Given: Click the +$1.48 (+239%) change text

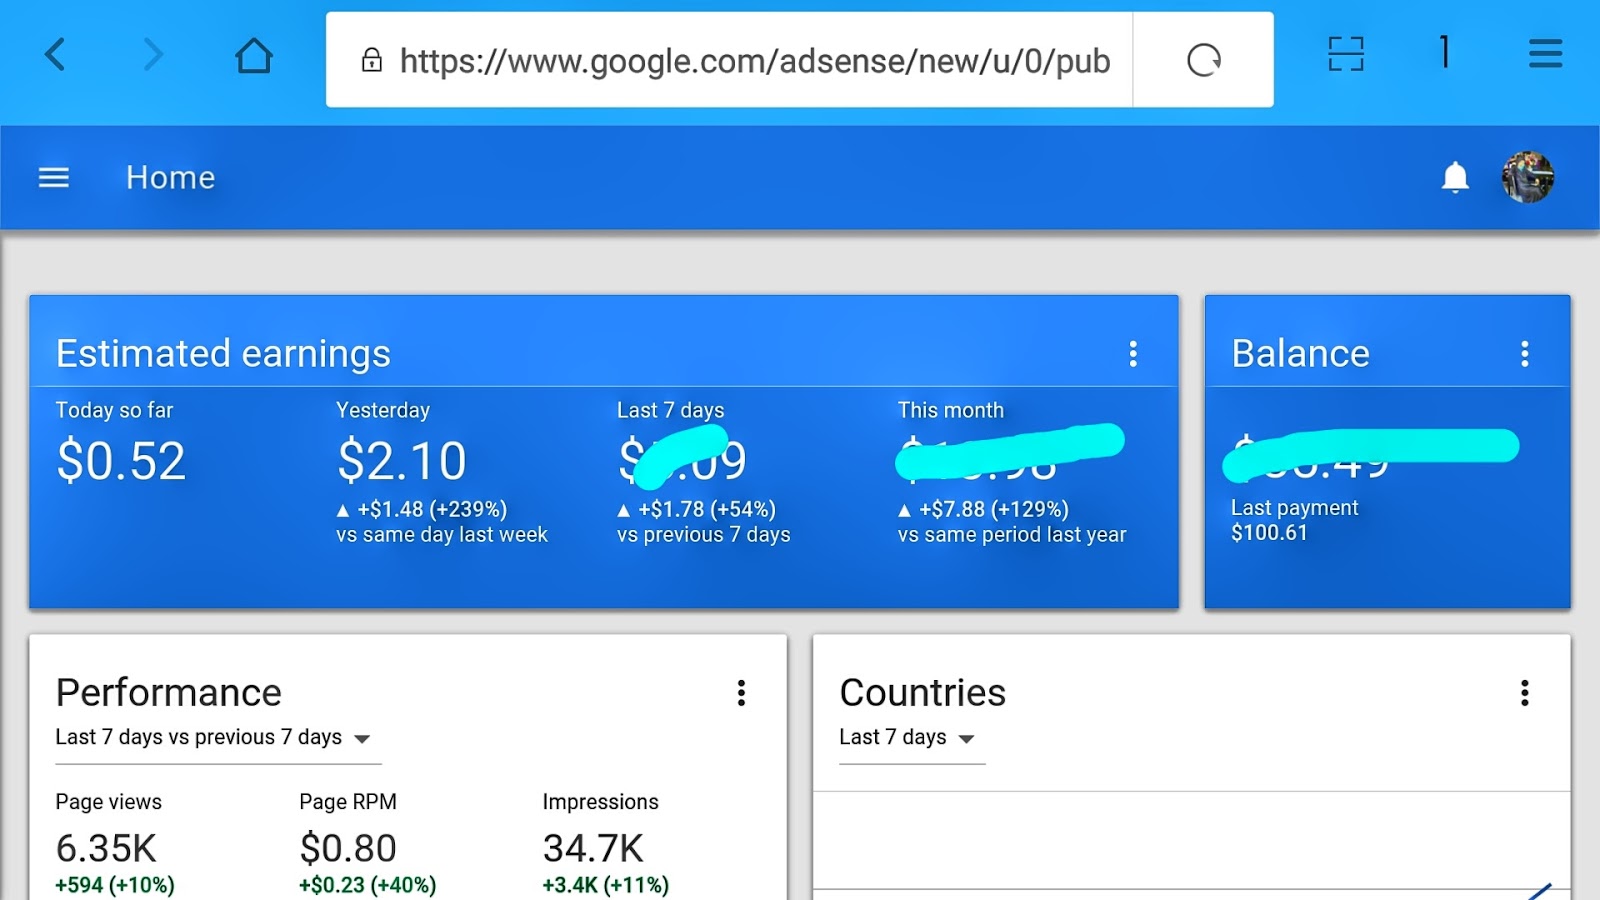Looking at the screenshot, I should (x=432, y=509).
